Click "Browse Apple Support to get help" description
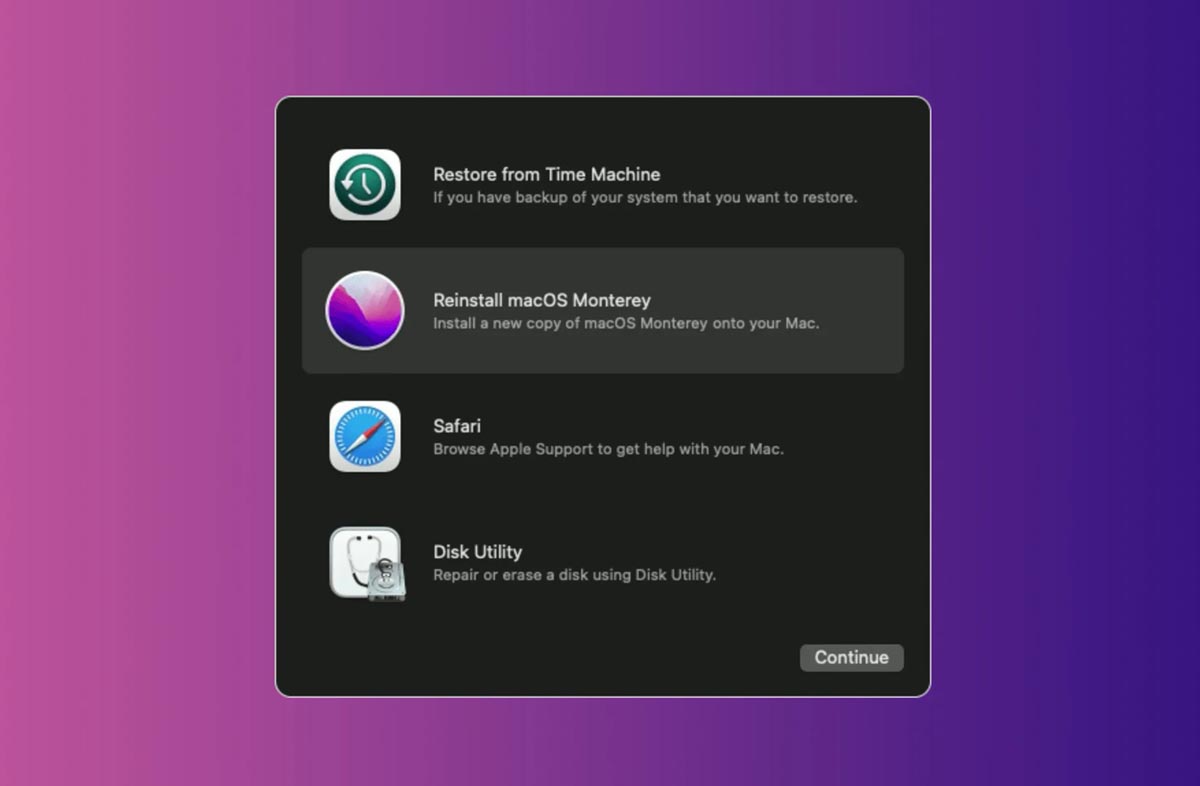The width and height of the screenshot is (1200, 786). coord(608,449)
